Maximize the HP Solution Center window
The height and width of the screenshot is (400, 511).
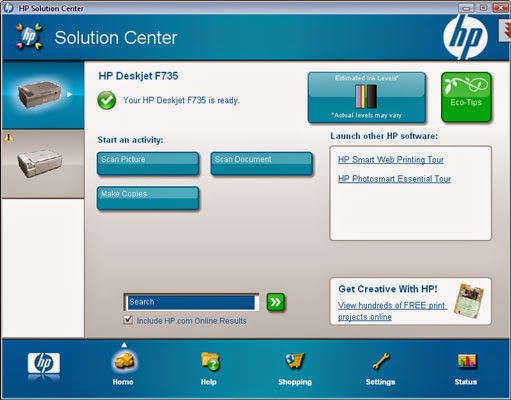coord(483,8)
